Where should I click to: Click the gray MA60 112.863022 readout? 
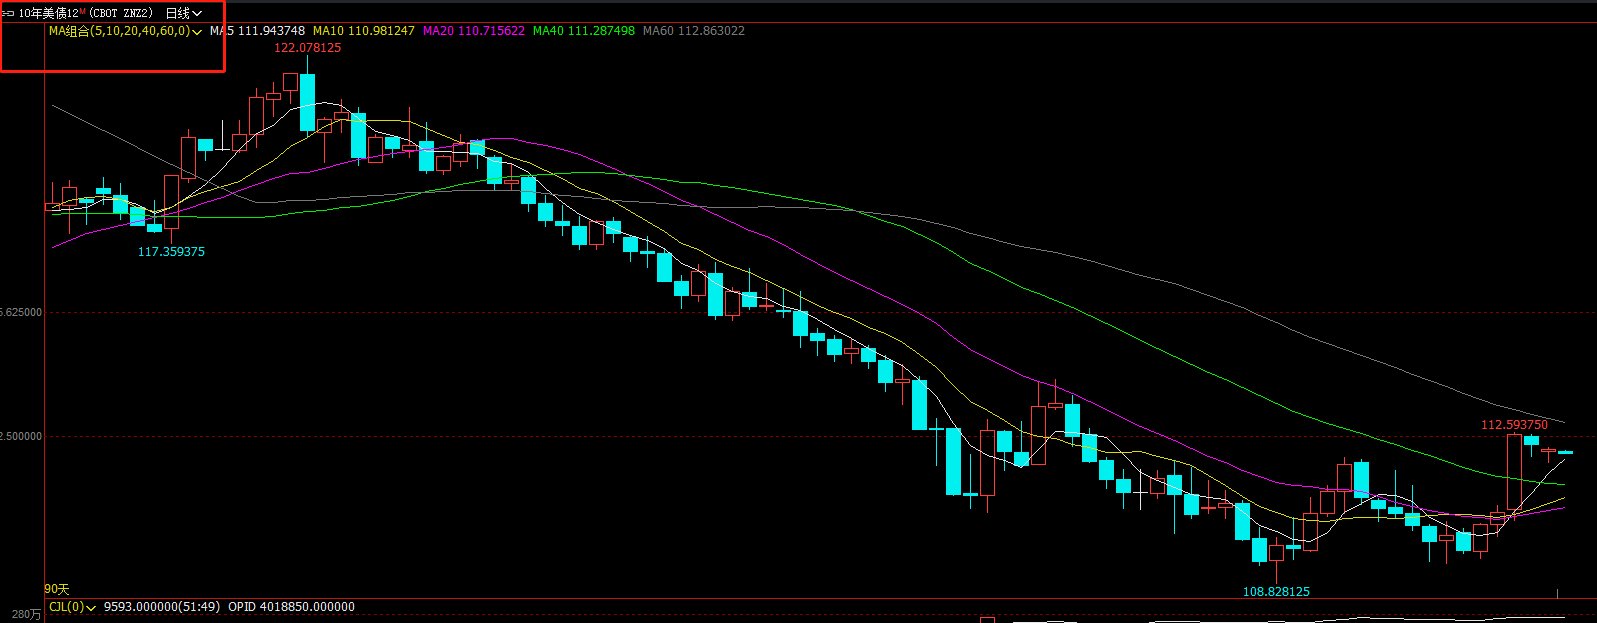[x=694, y=31]
